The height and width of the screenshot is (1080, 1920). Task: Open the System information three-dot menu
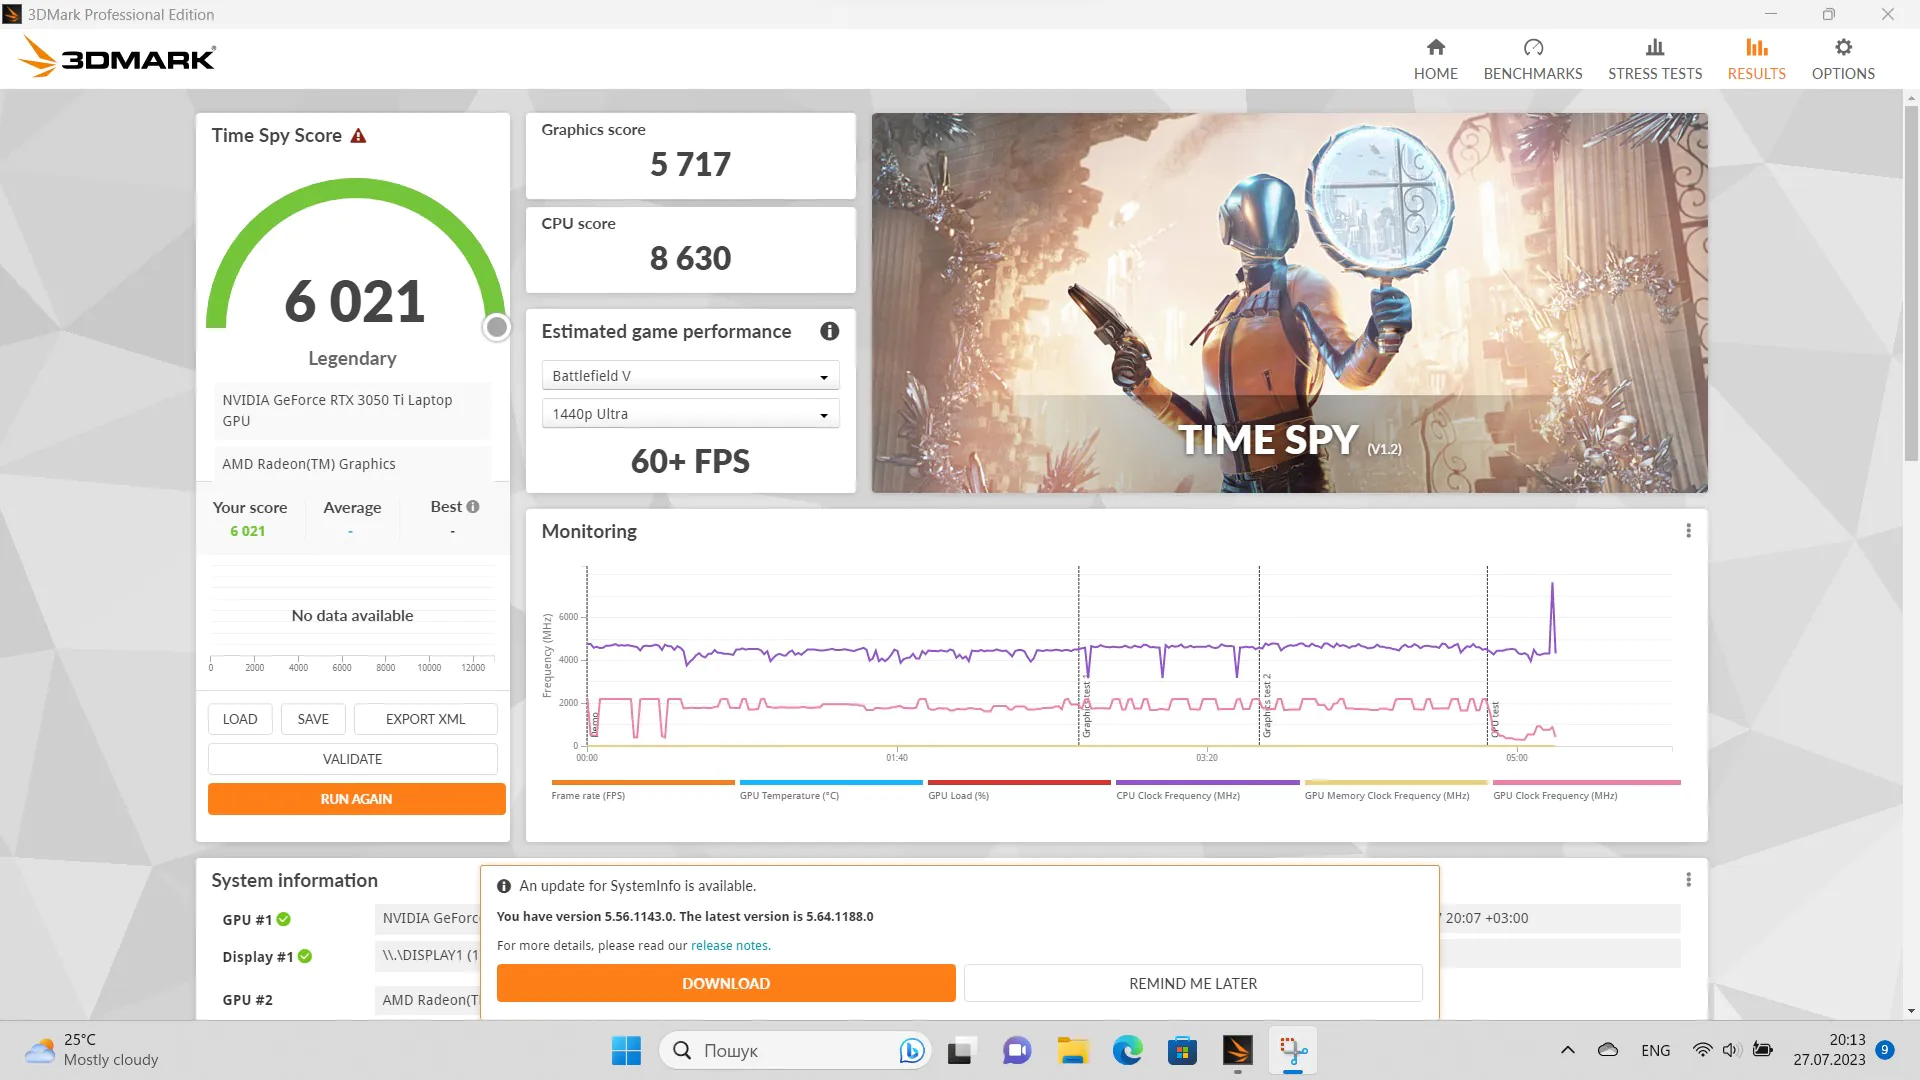pos(1688,880)
